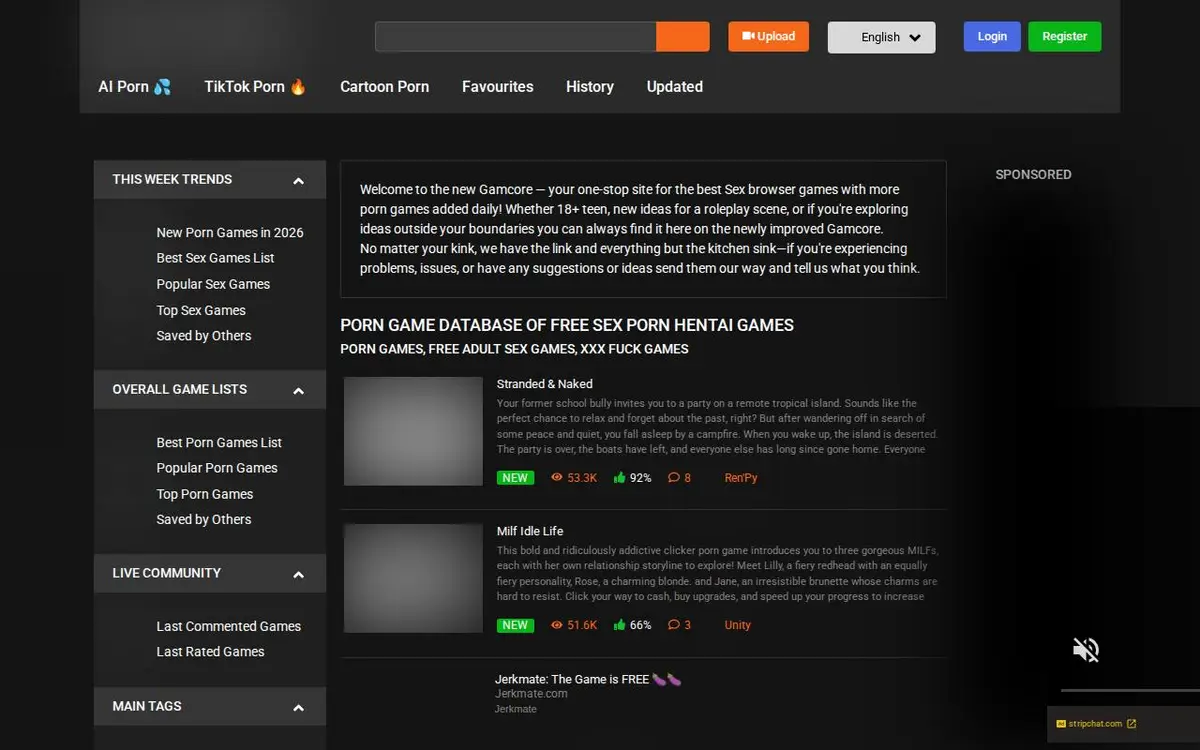Go to the History menu item
This screenshot has width=1200, height=750.
coord(590,87)
